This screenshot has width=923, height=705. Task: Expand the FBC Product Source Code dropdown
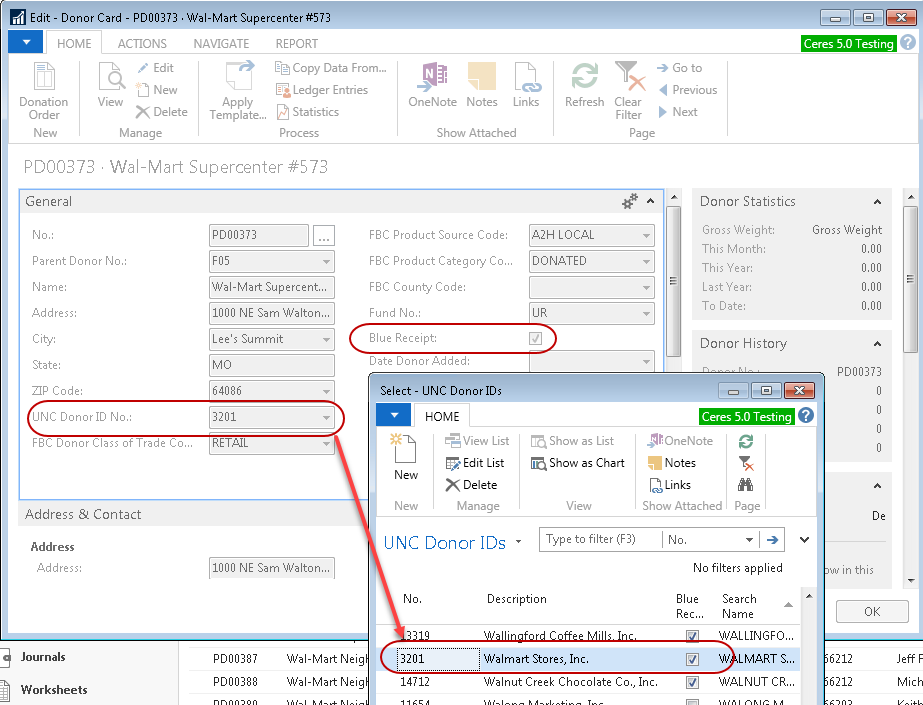pos(646,236)
